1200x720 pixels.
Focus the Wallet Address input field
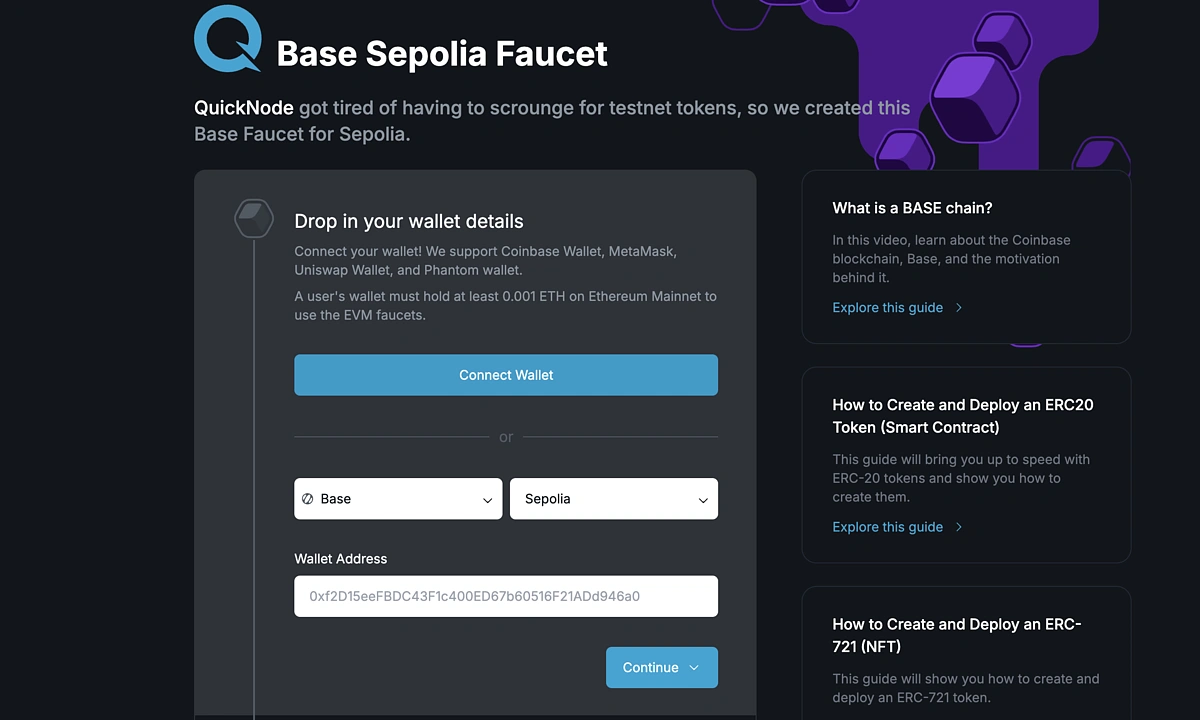tap(506, 596)
